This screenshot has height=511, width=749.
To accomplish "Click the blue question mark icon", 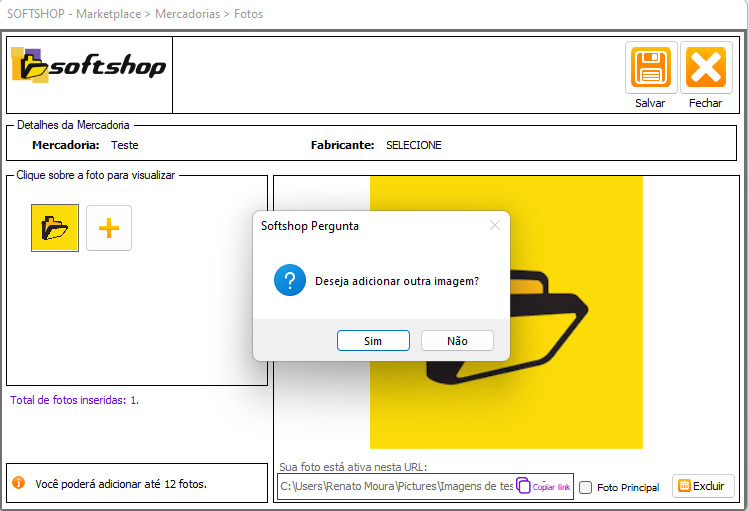I will pos(289,281).
